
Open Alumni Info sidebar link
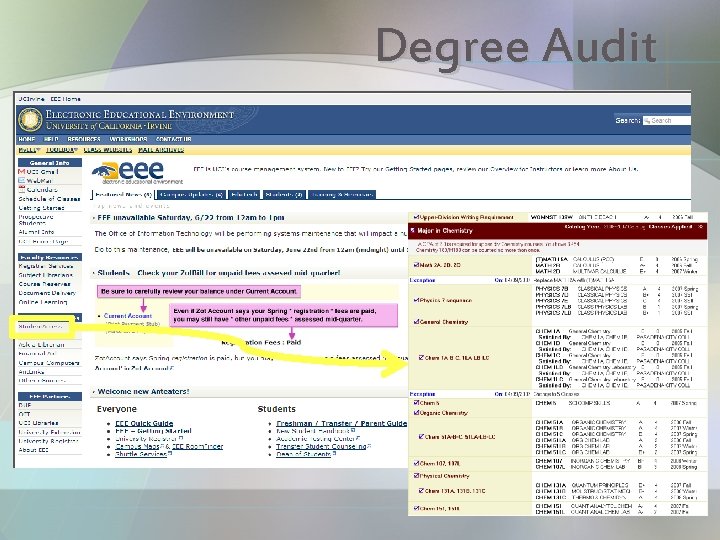tap(36, 232)
